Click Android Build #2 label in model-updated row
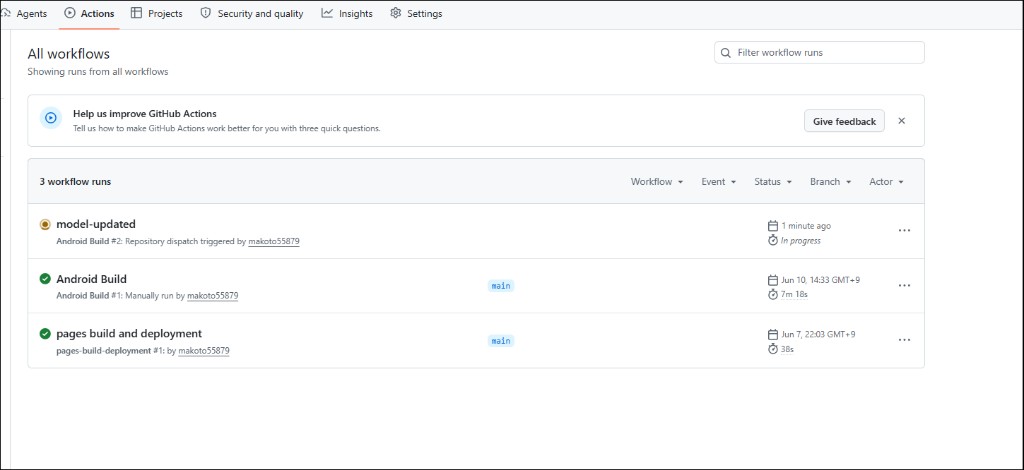Screen dimensions: 1024x470 point(89,241)
